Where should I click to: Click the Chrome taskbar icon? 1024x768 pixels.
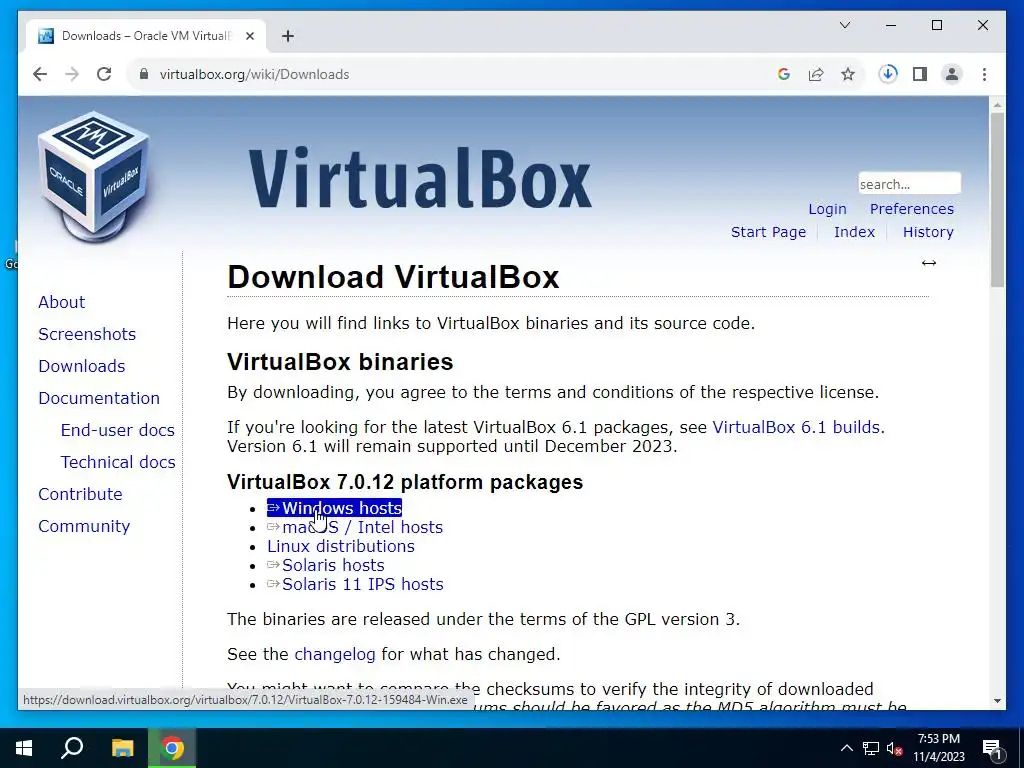172,748
